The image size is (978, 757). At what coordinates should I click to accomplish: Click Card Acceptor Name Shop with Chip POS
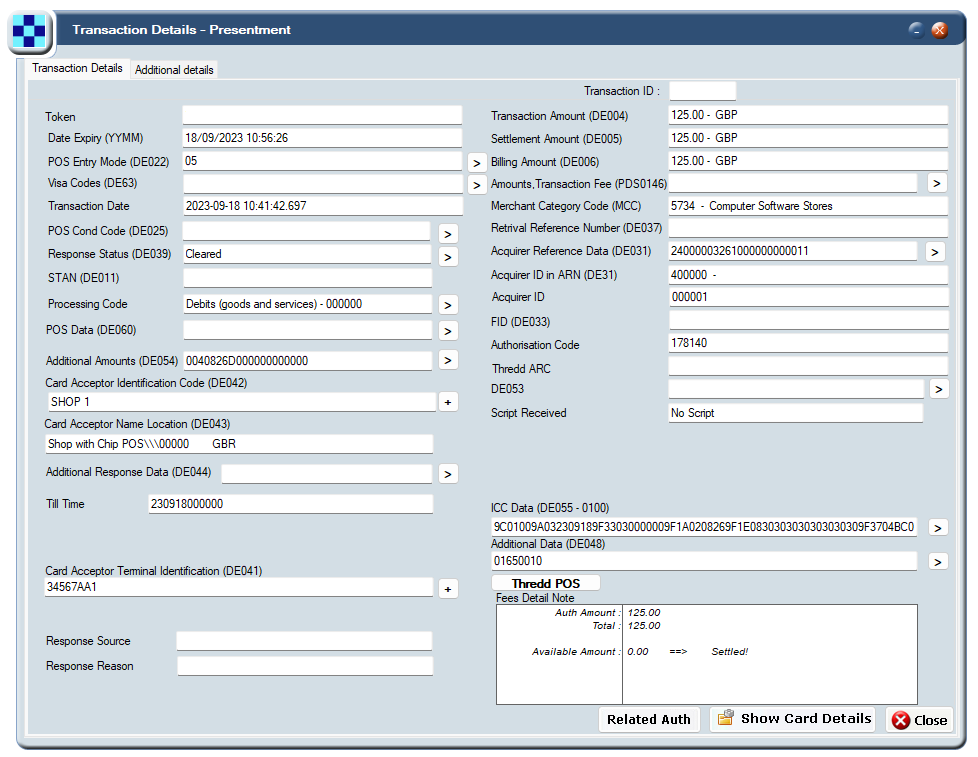[x=240, y=444]
